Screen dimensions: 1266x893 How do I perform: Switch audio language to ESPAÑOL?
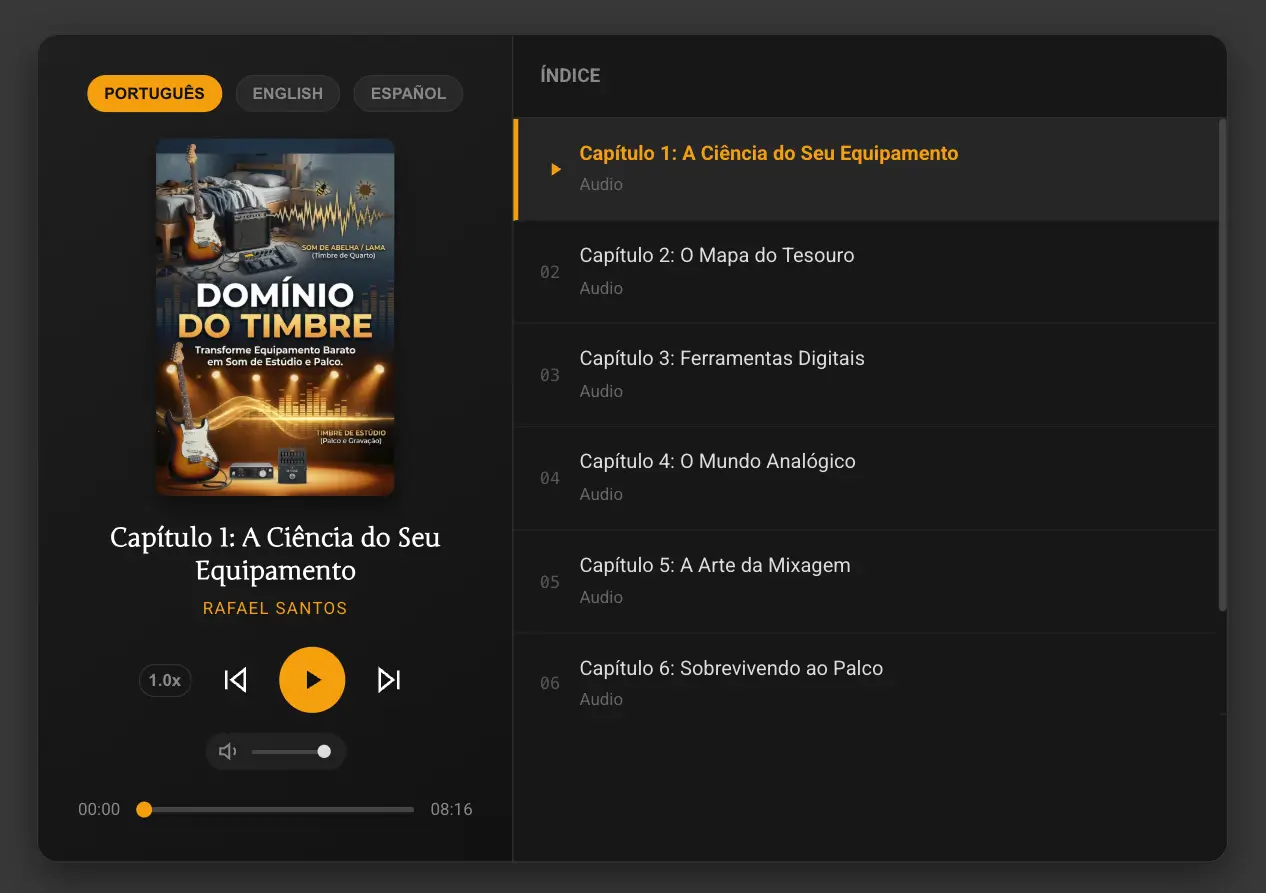tap(408, 93)
